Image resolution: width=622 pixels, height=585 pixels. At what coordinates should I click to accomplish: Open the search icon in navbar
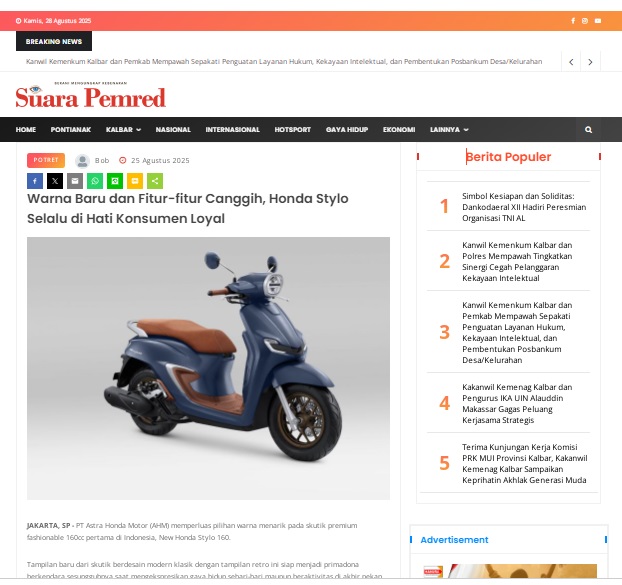tap(588, 130)
